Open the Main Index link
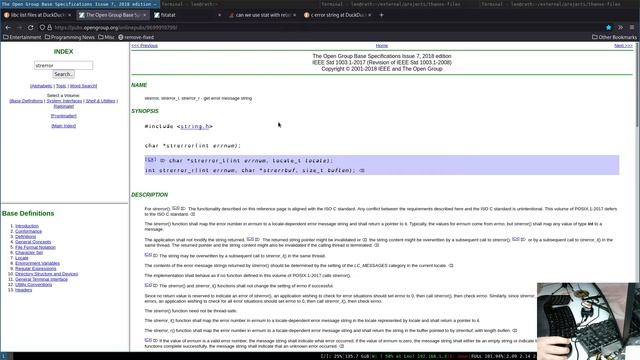 pyautogui.click(x=64, y=126)
